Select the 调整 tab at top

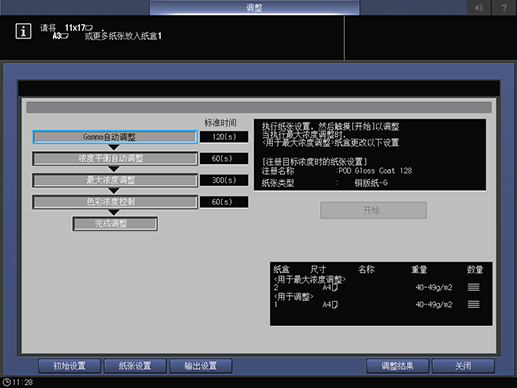pyautogui.click(x=254, y=7)
